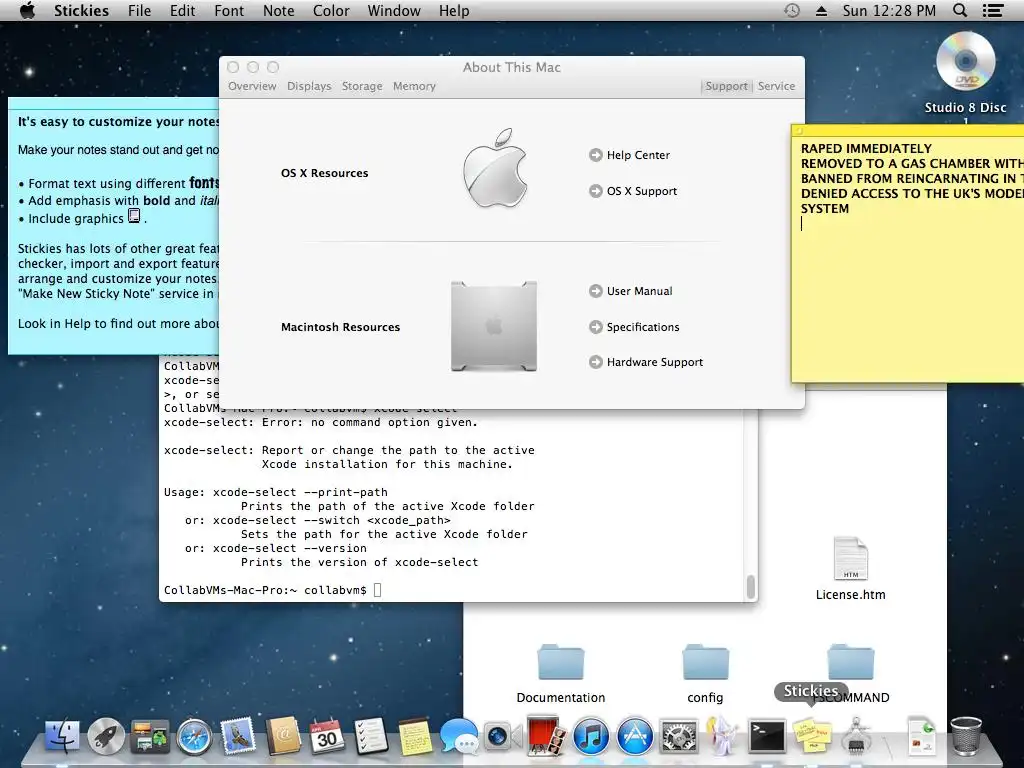Viewport: 1024px width, 768px height.
Task: Click 'Usage: xcode-select --print-path' in Terminal
Action: click(x=276, y=492)
